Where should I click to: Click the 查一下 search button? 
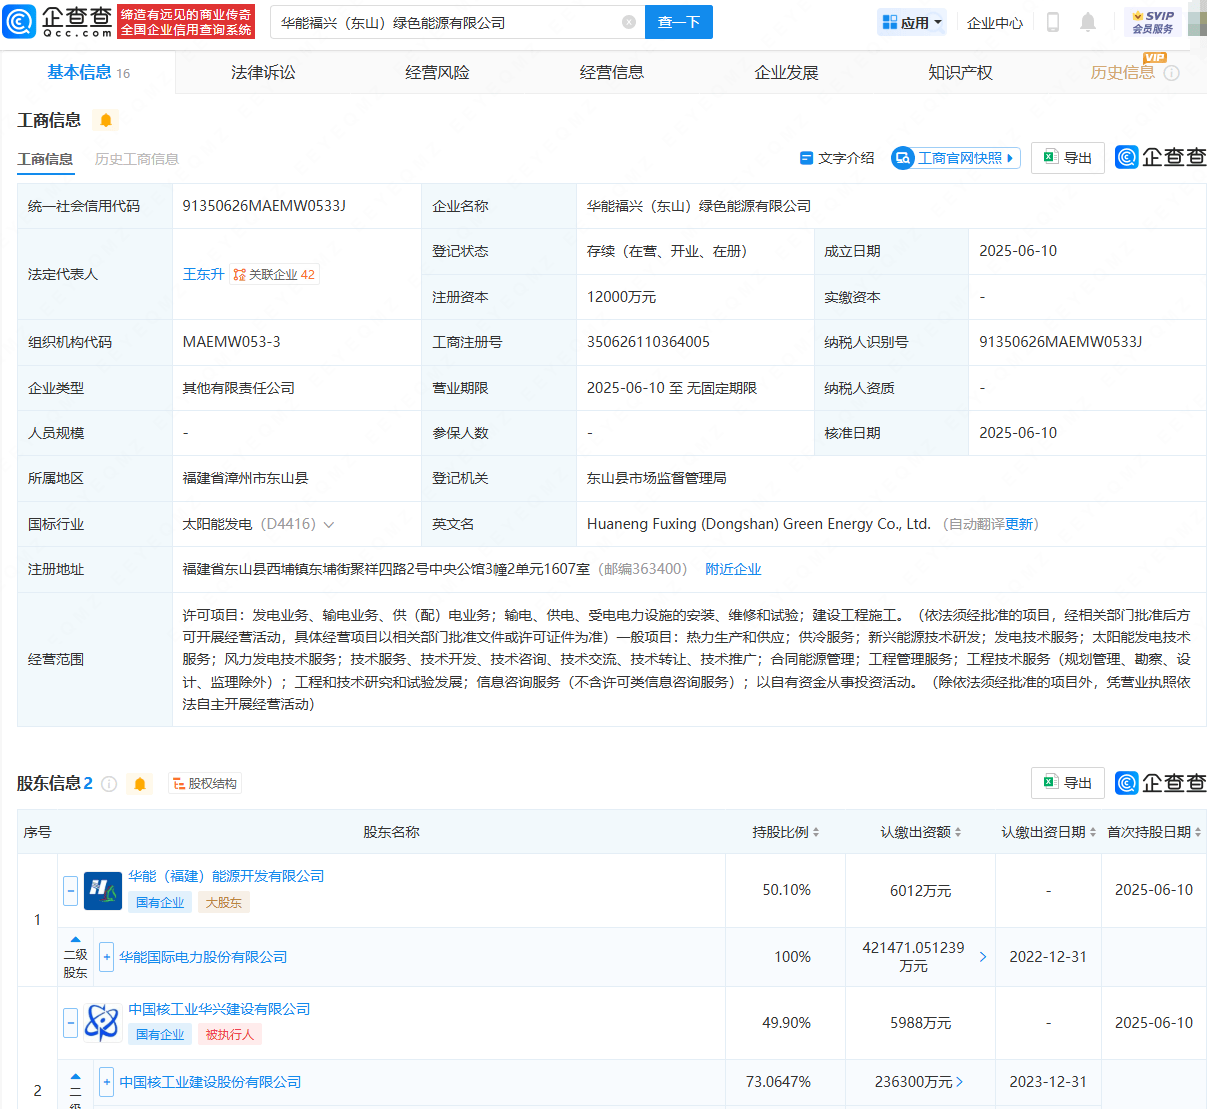pos(678,22)
